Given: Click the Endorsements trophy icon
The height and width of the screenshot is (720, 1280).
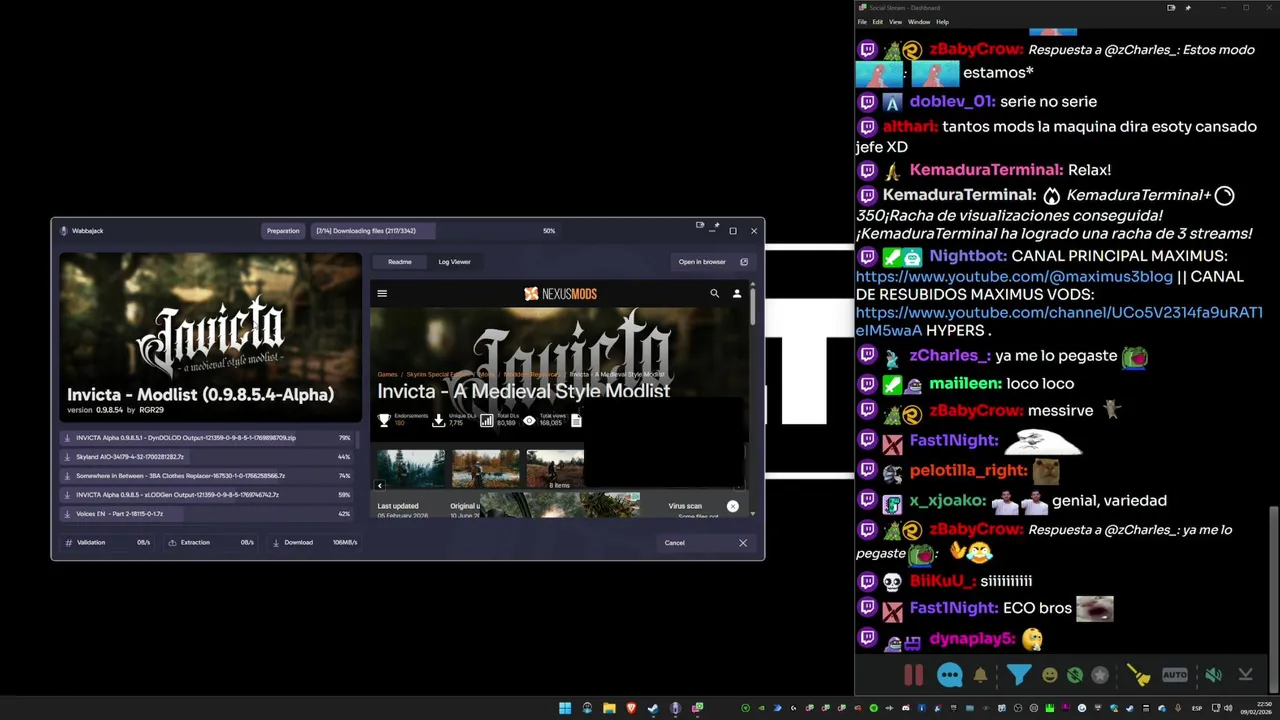Looking at the screenshot, I should (384, 421).
